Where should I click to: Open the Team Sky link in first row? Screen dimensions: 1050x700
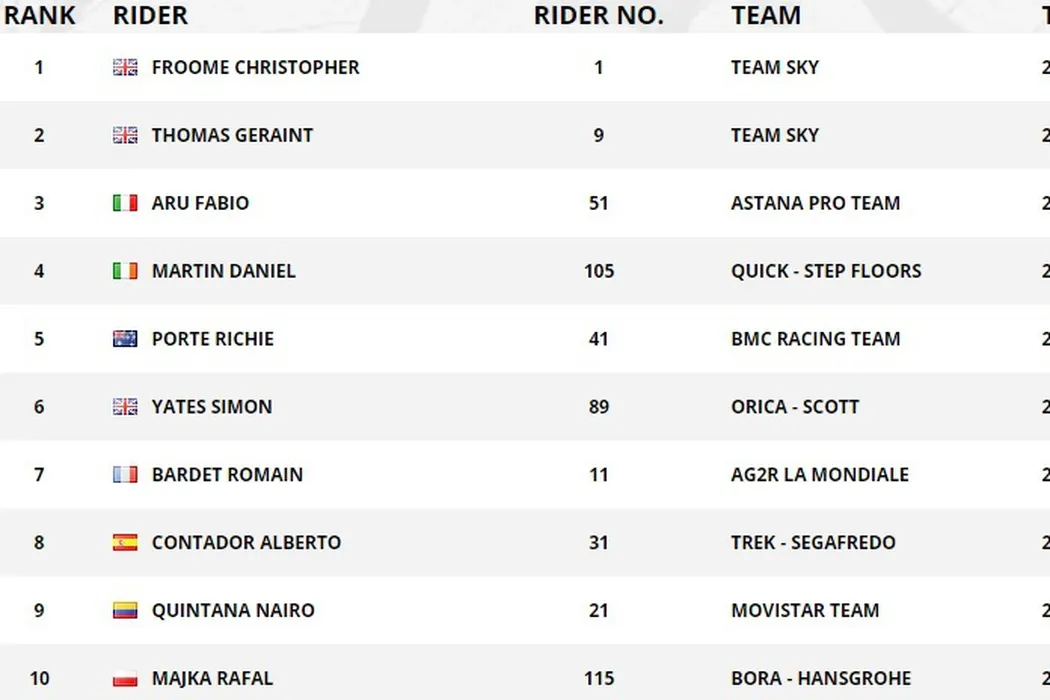[775, 68]
